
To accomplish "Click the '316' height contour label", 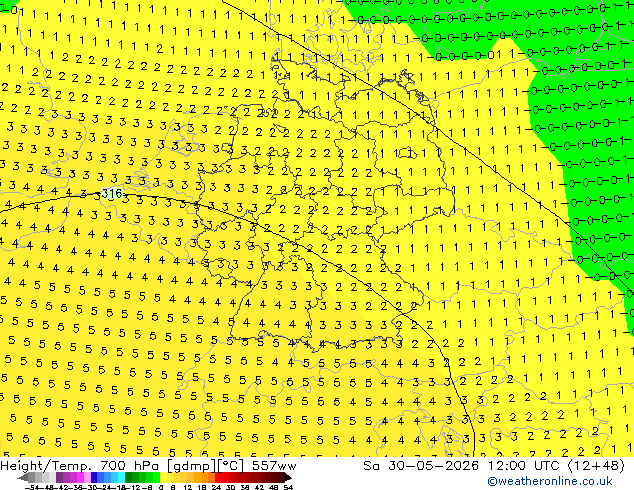I will click(x=111, y=194).
